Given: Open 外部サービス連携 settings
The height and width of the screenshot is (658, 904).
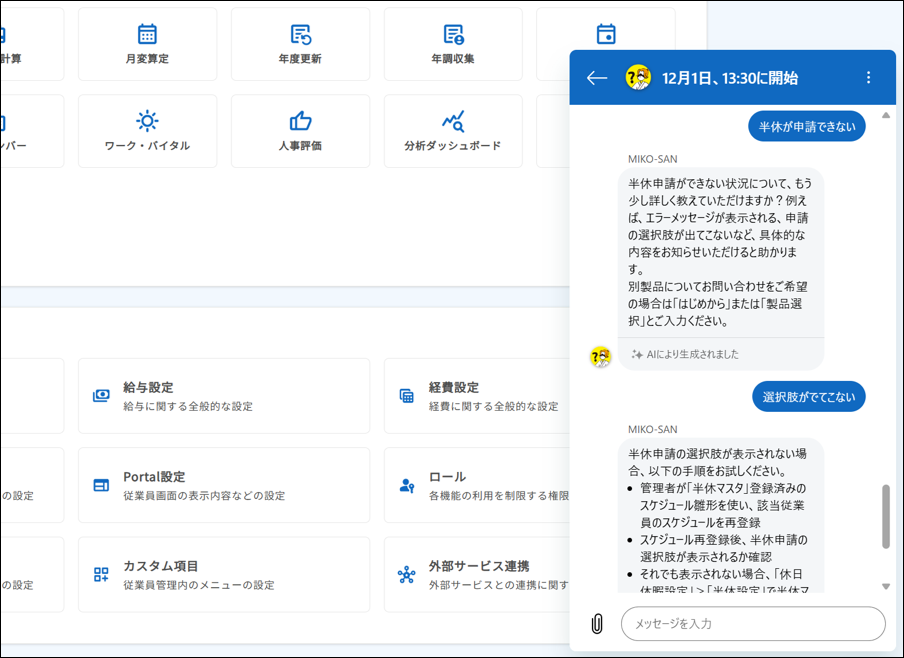Looking at the screenshot, I should coord(476,574).
